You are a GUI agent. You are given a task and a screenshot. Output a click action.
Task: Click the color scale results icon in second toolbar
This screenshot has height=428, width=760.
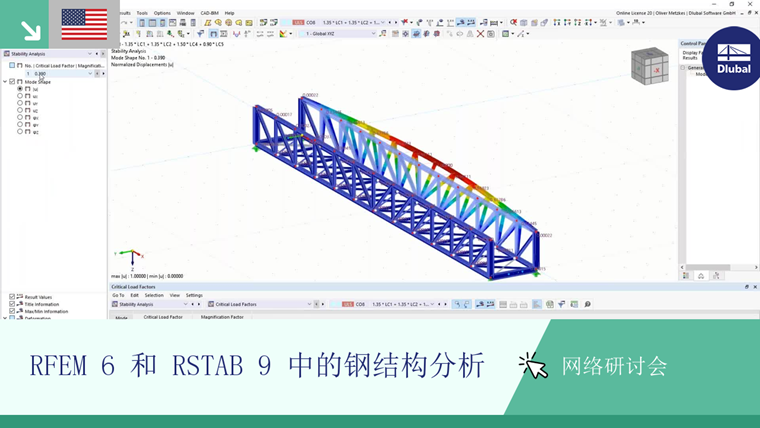(x=283, y=33)
